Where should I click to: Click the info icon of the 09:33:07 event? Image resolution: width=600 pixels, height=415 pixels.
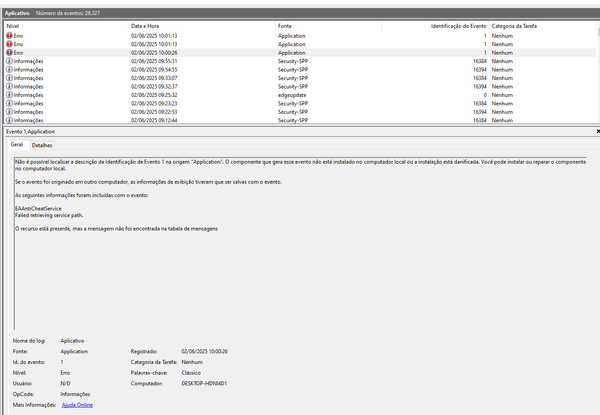pos(10,78)
